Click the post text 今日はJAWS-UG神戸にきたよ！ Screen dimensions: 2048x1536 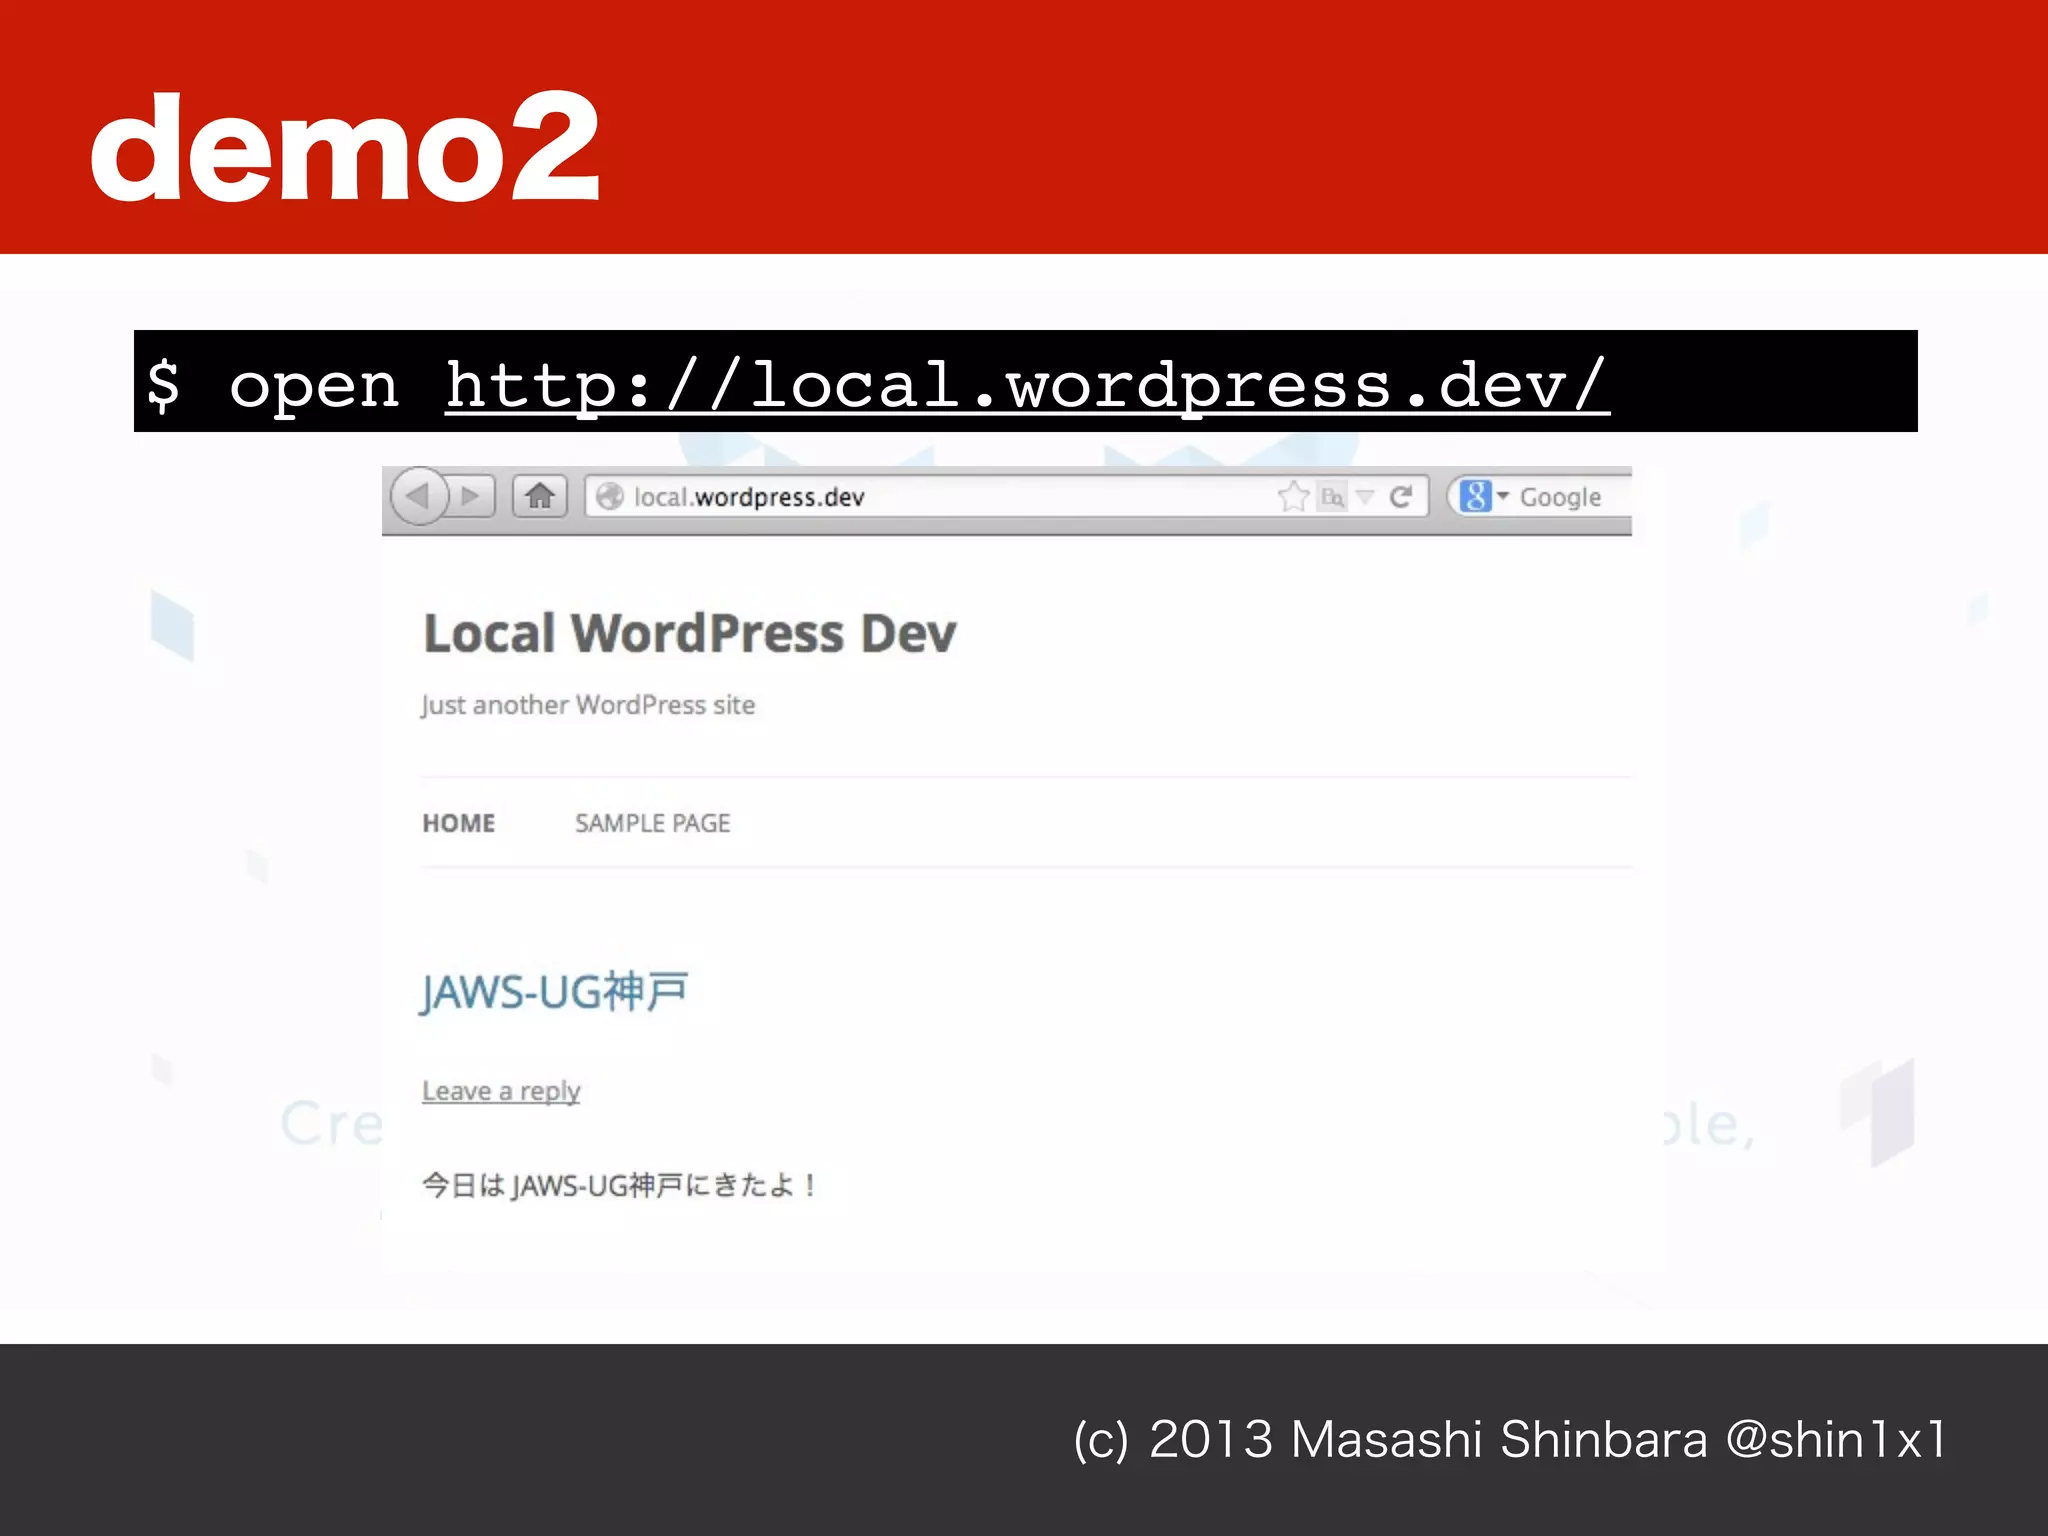click(619, 1186)
